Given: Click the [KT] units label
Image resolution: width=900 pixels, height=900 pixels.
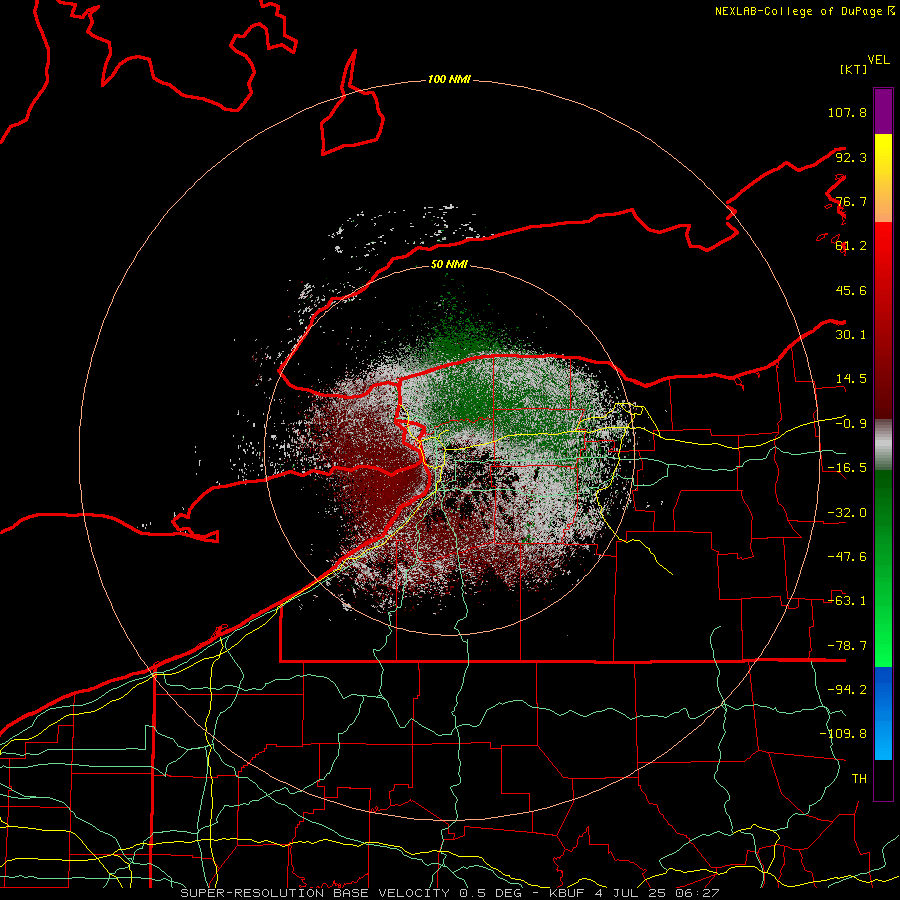Looking at the screenshot, I should pyautogui.click(x=854, y=69).
